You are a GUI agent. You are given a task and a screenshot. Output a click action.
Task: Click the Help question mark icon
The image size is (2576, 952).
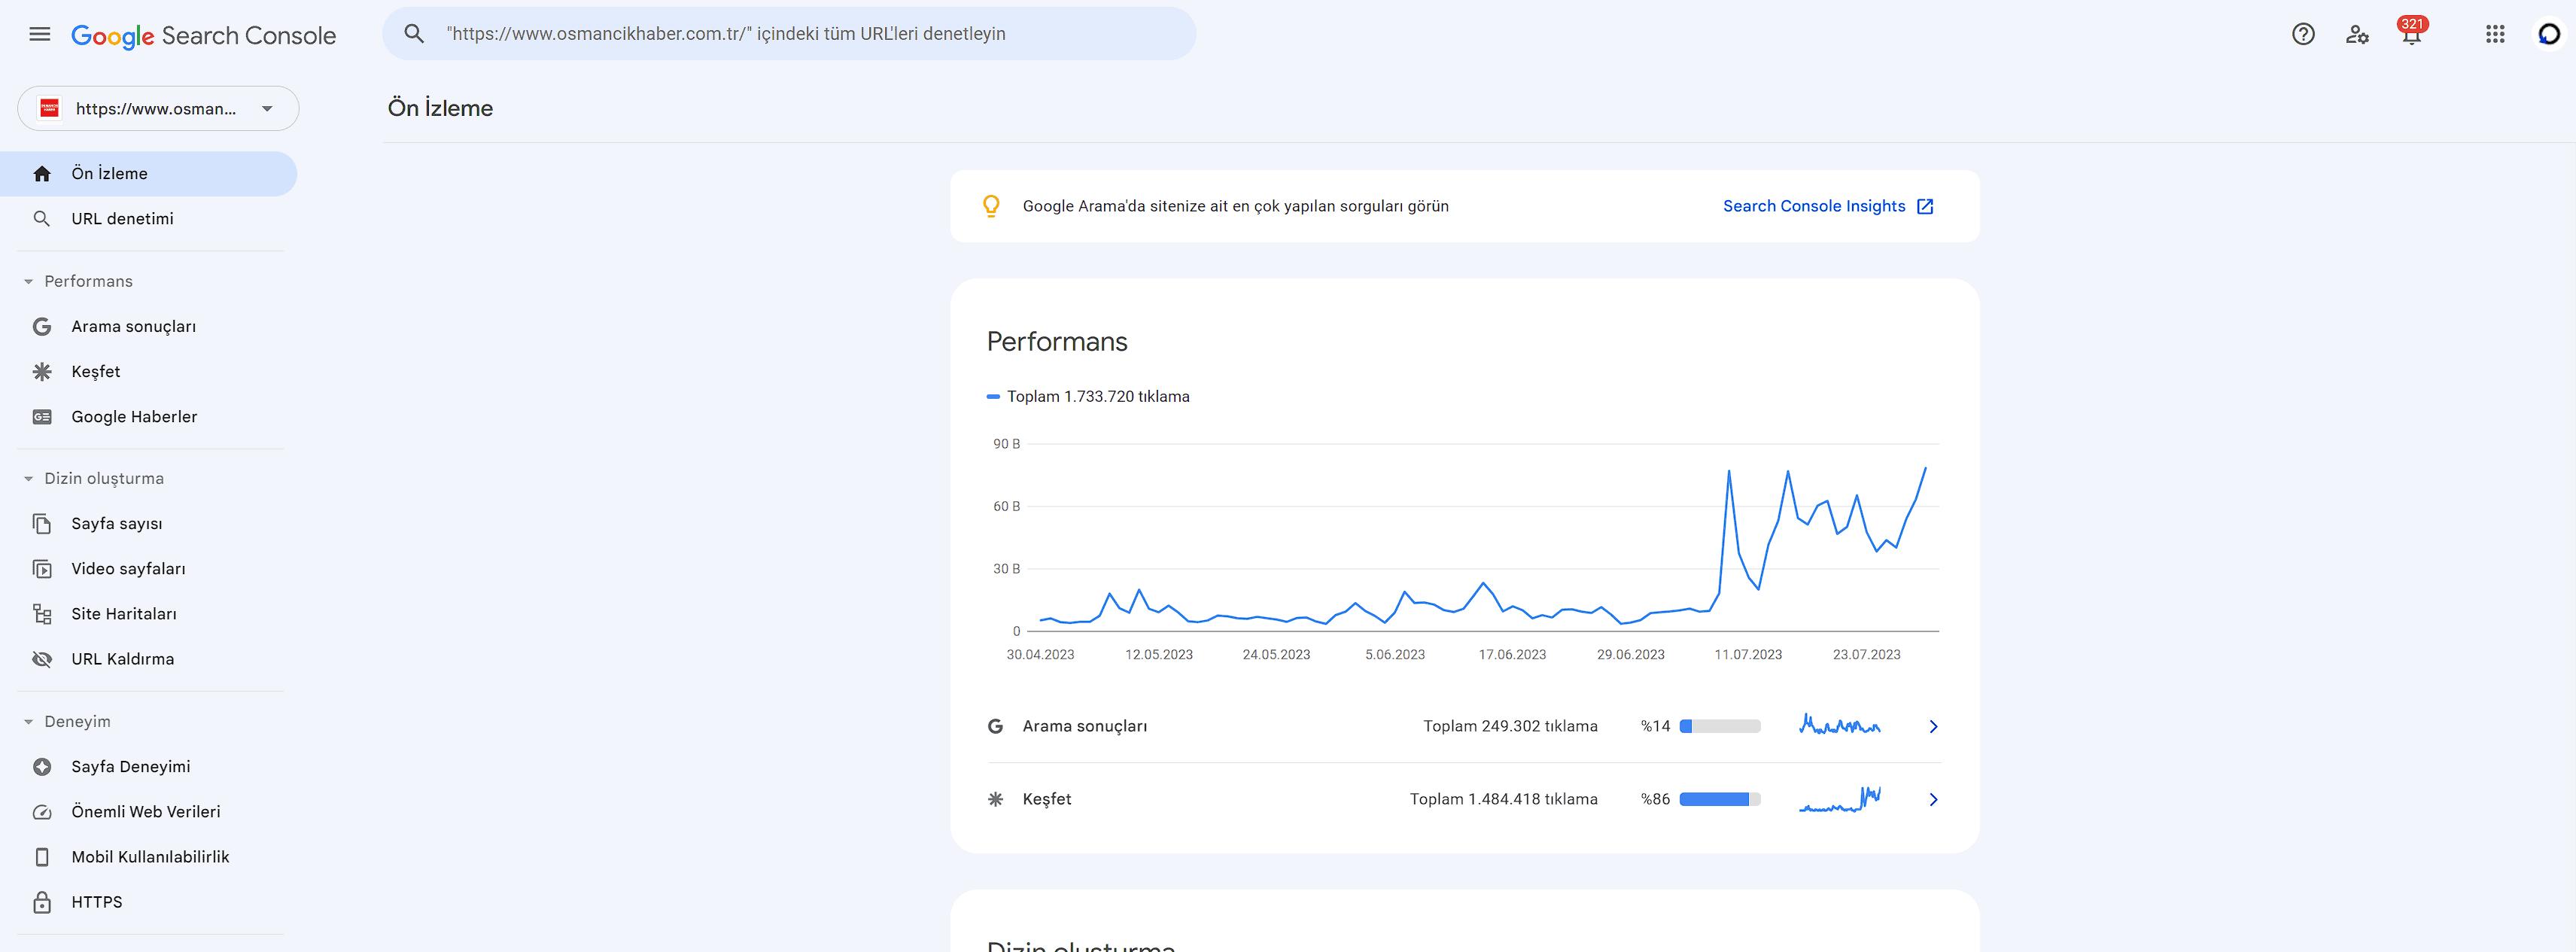tap(2303, 34)
